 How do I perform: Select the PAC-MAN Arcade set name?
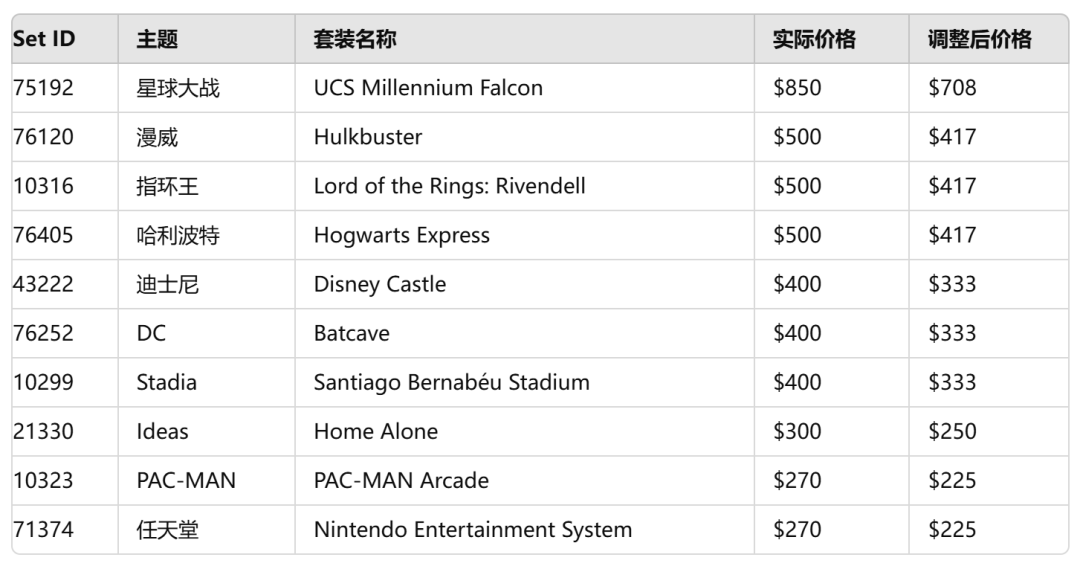point(401,480)
